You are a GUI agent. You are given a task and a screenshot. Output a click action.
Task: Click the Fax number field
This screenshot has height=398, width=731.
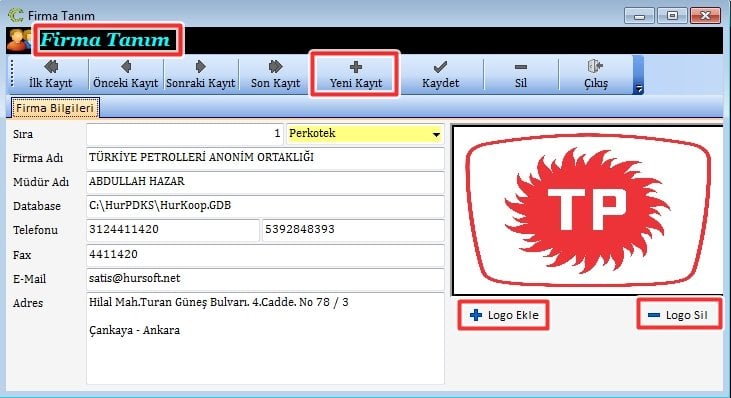265,255
